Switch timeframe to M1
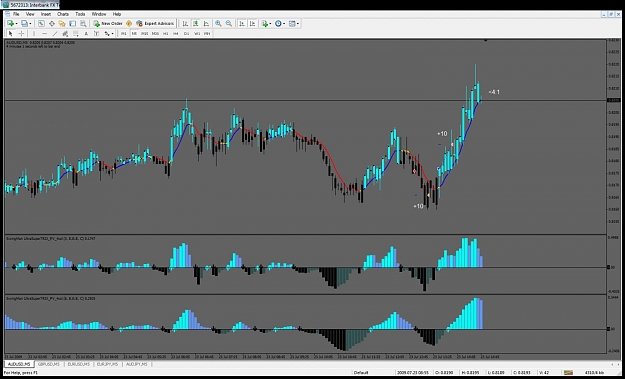The height and width of the screenshot is (379, 625). pos(124,33)
